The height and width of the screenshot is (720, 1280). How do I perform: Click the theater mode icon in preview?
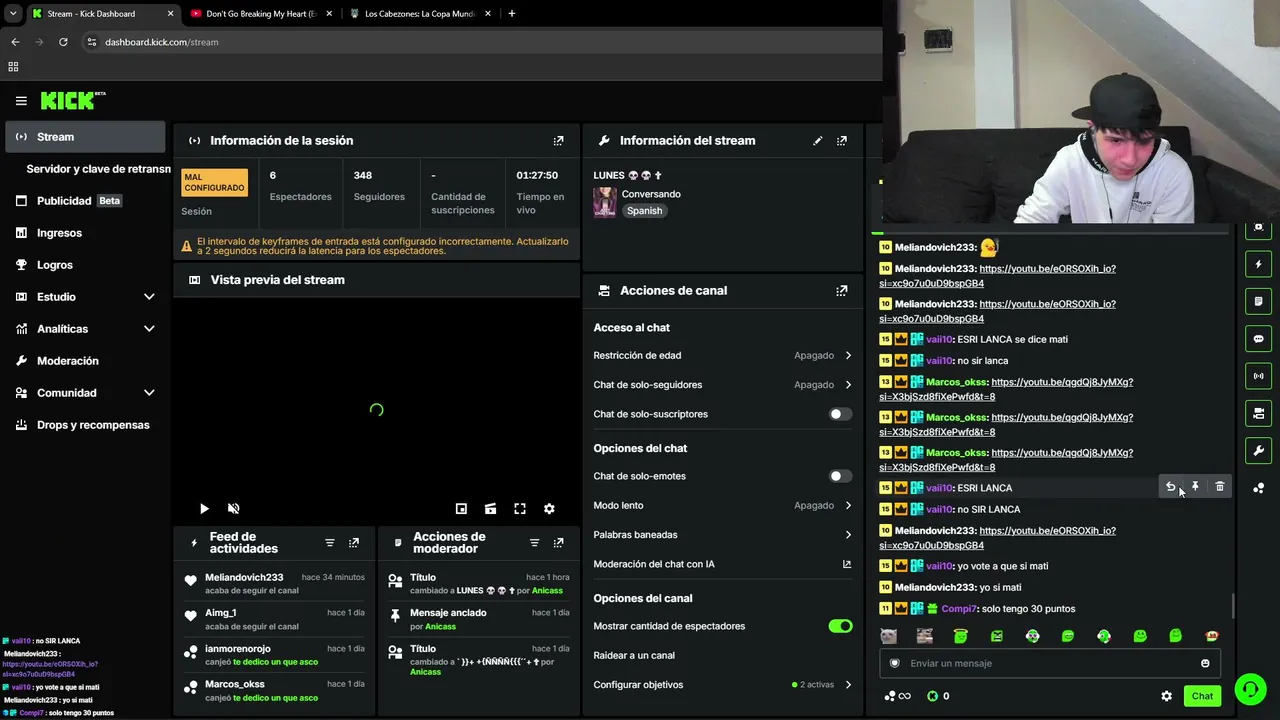pyautogui.click(x=490, y=509)
